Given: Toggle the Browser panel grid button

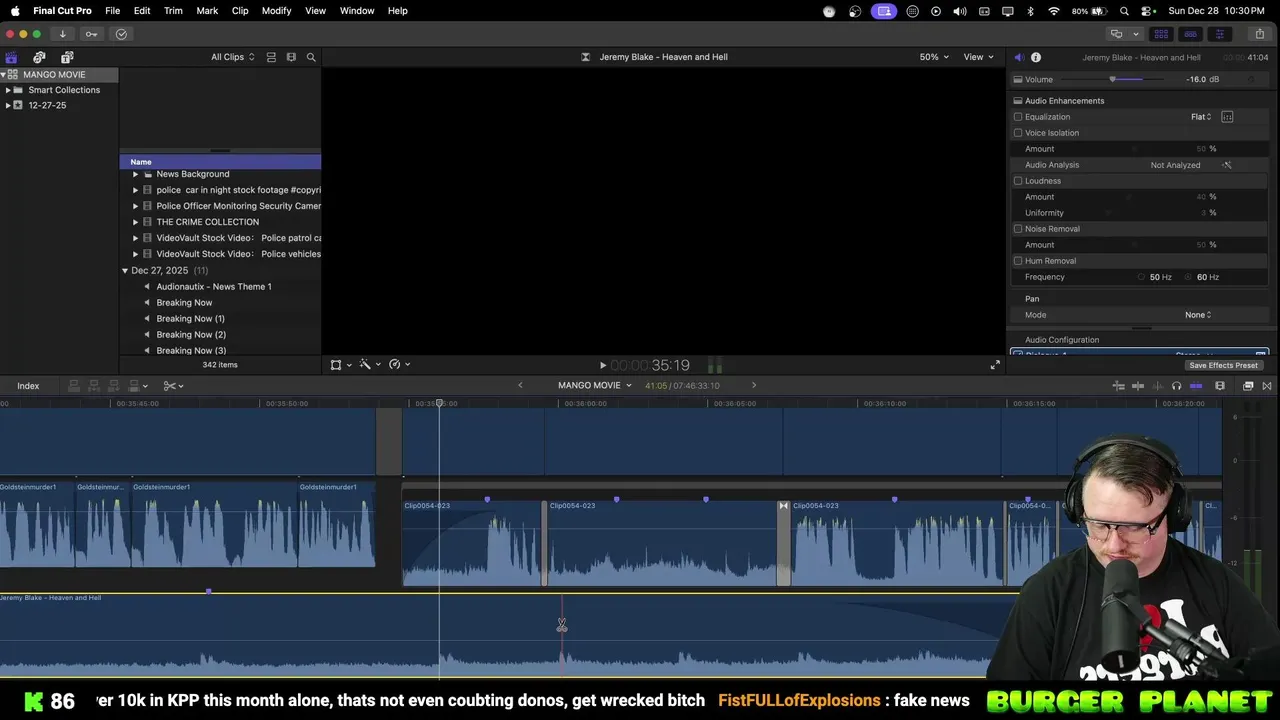Looking at the screenshot, I should [1161, 34].
